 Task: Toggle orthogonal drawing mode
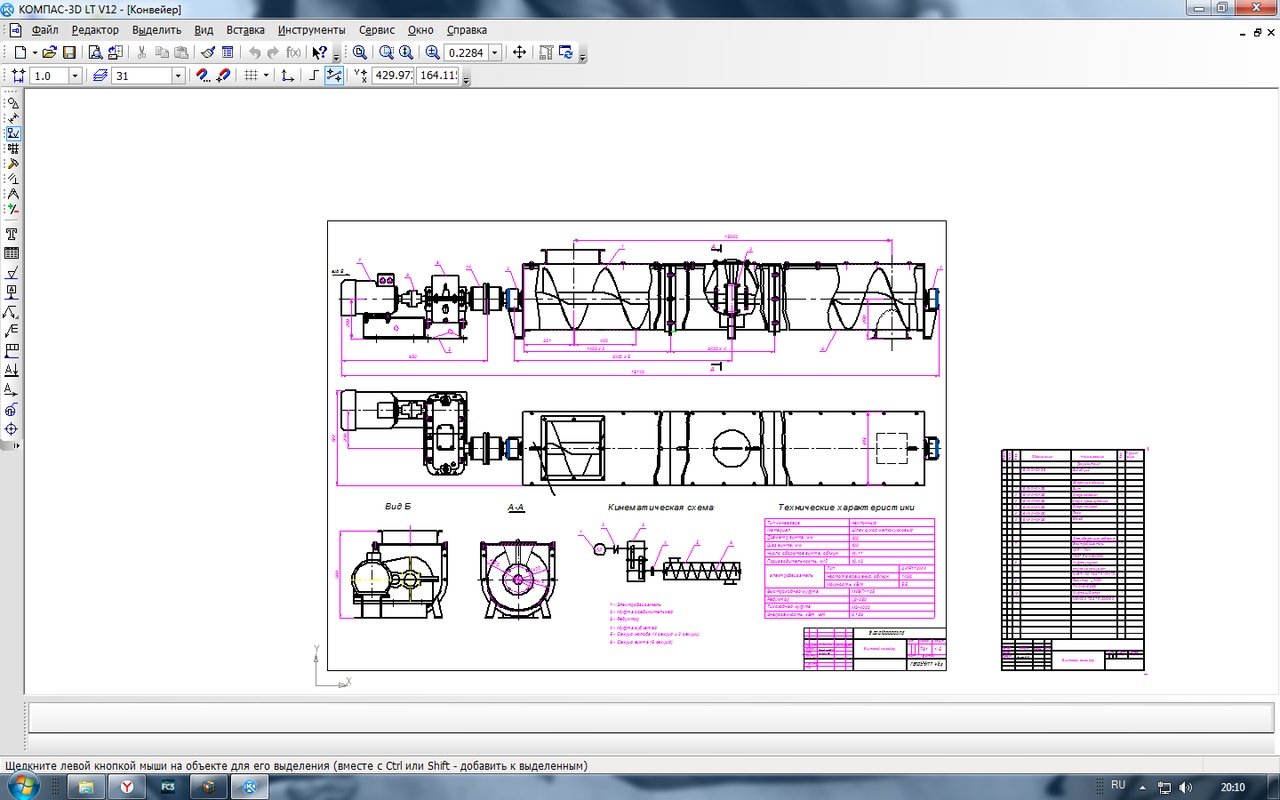(x=313, y=76)
